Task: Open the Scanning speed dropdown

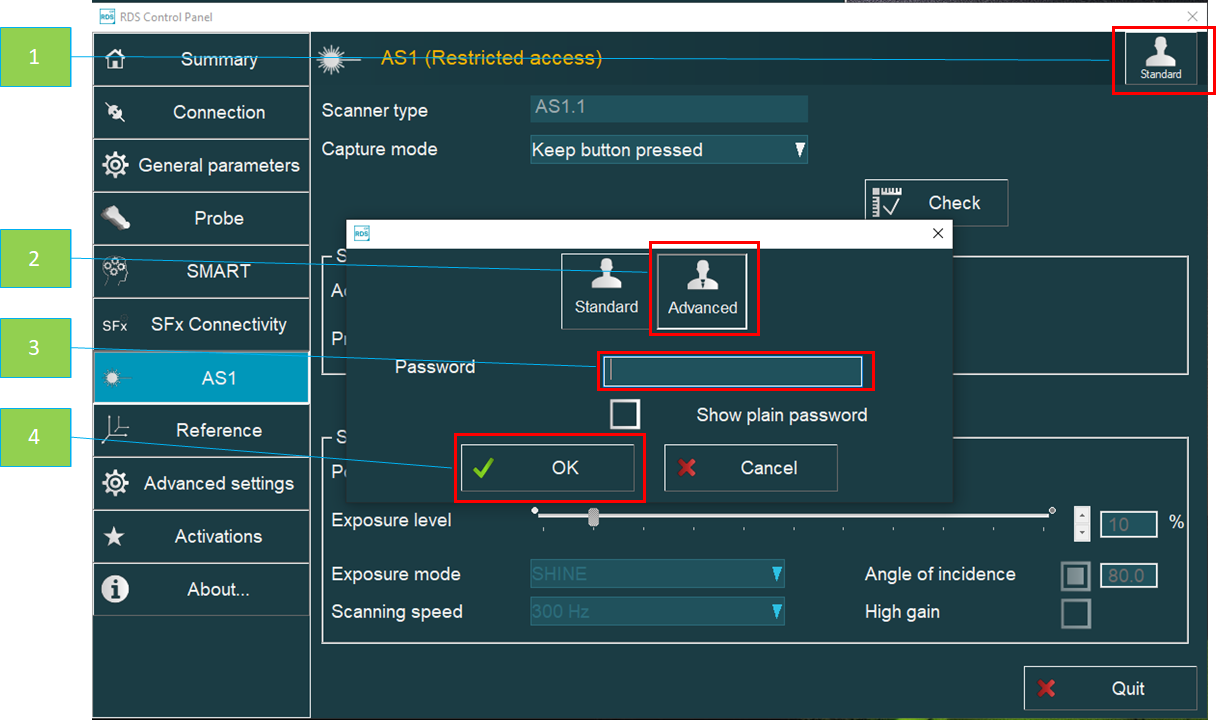Action: pos(777,611)
